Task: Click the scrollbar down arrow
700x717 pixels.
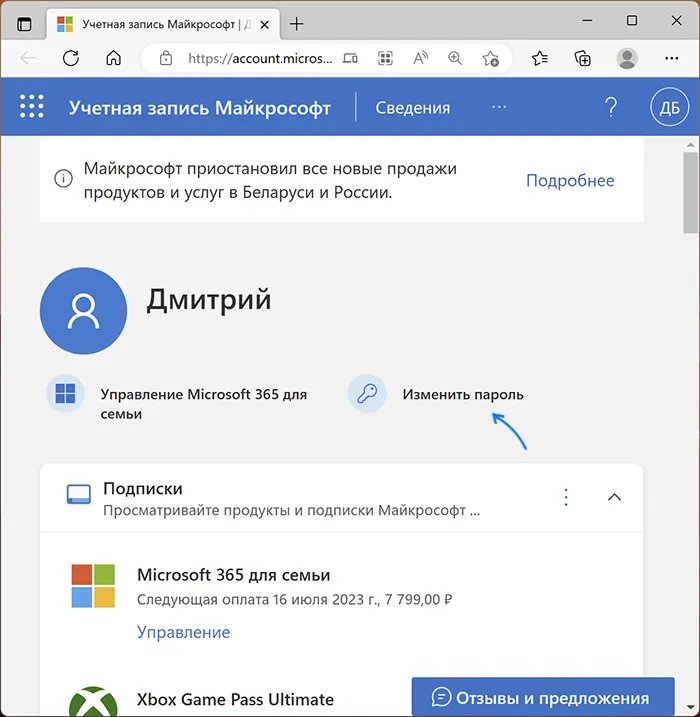Action: tap(690, 708)
